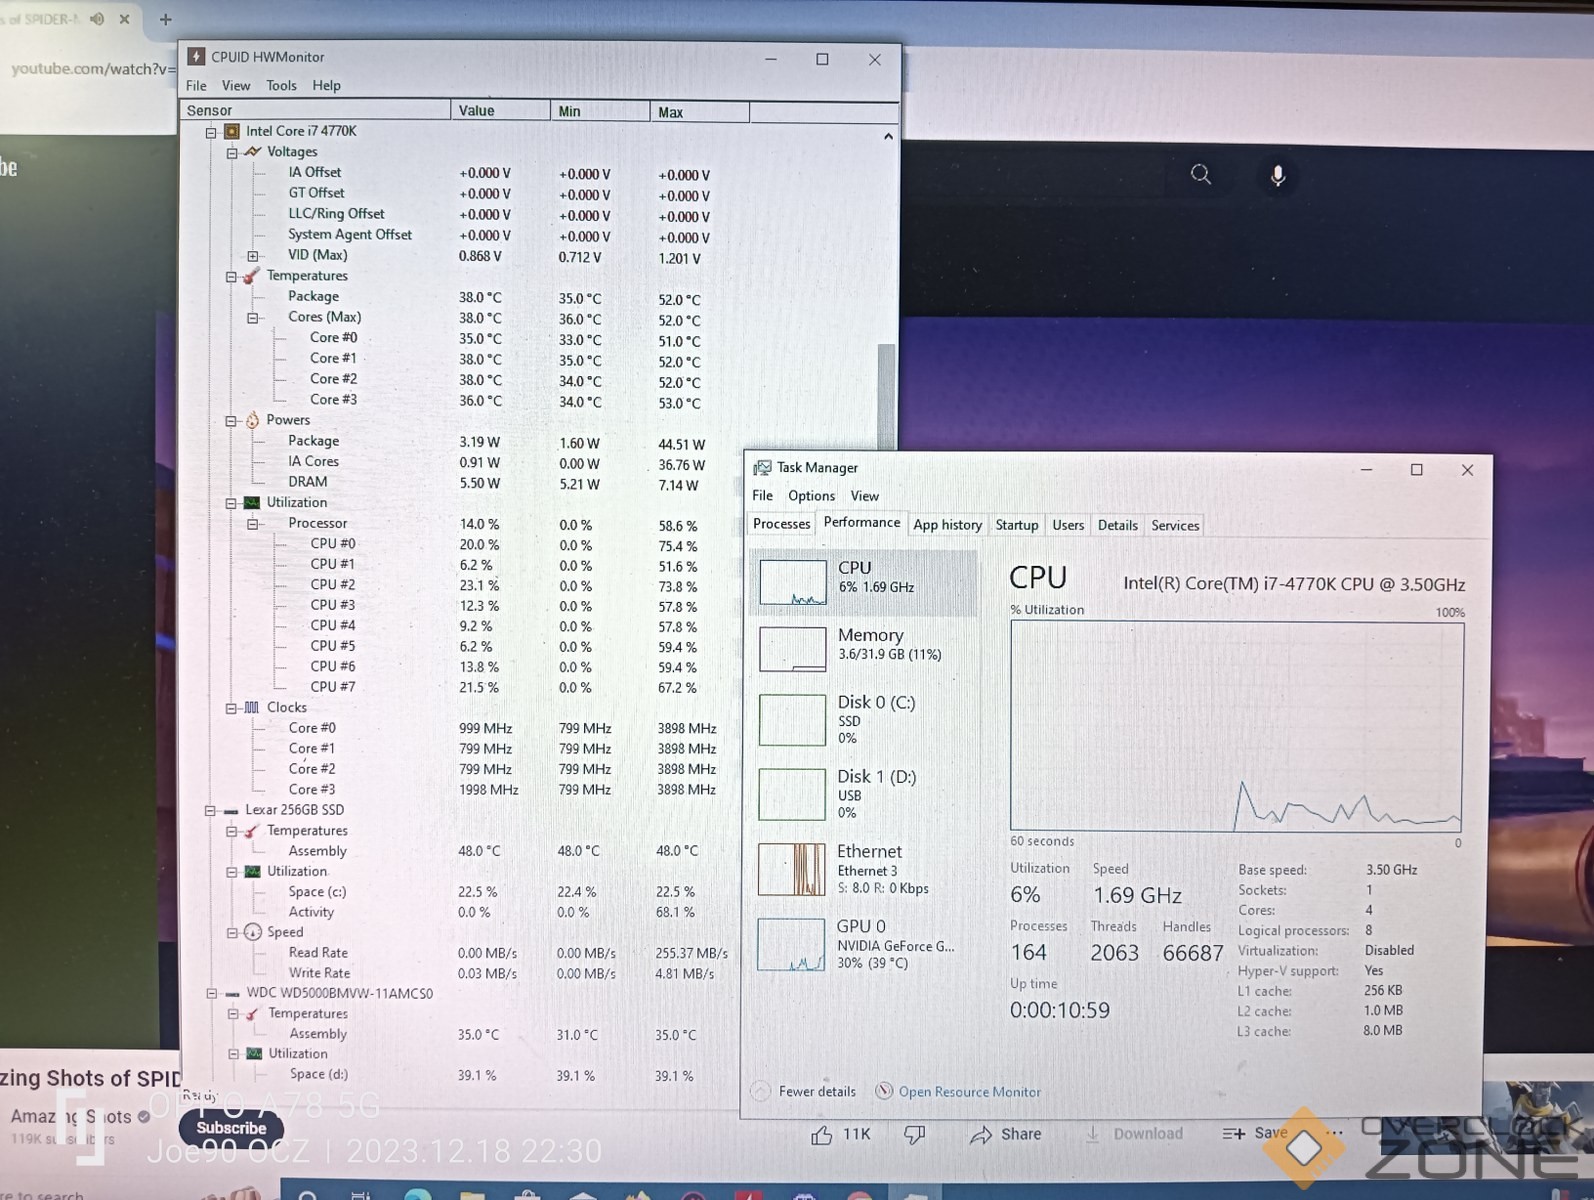The width and height of the screenshot is (1594, 1200).
Task: Open the HWMonitor Help menu
Action: [326, 86]
